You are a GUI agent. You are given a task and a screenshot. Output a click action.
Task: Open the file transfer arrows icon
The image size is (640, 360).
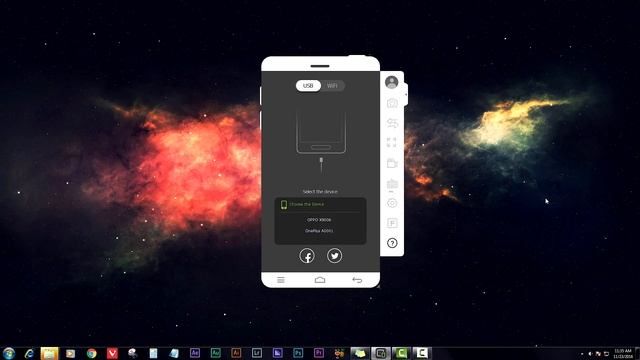tap(392, 123)
